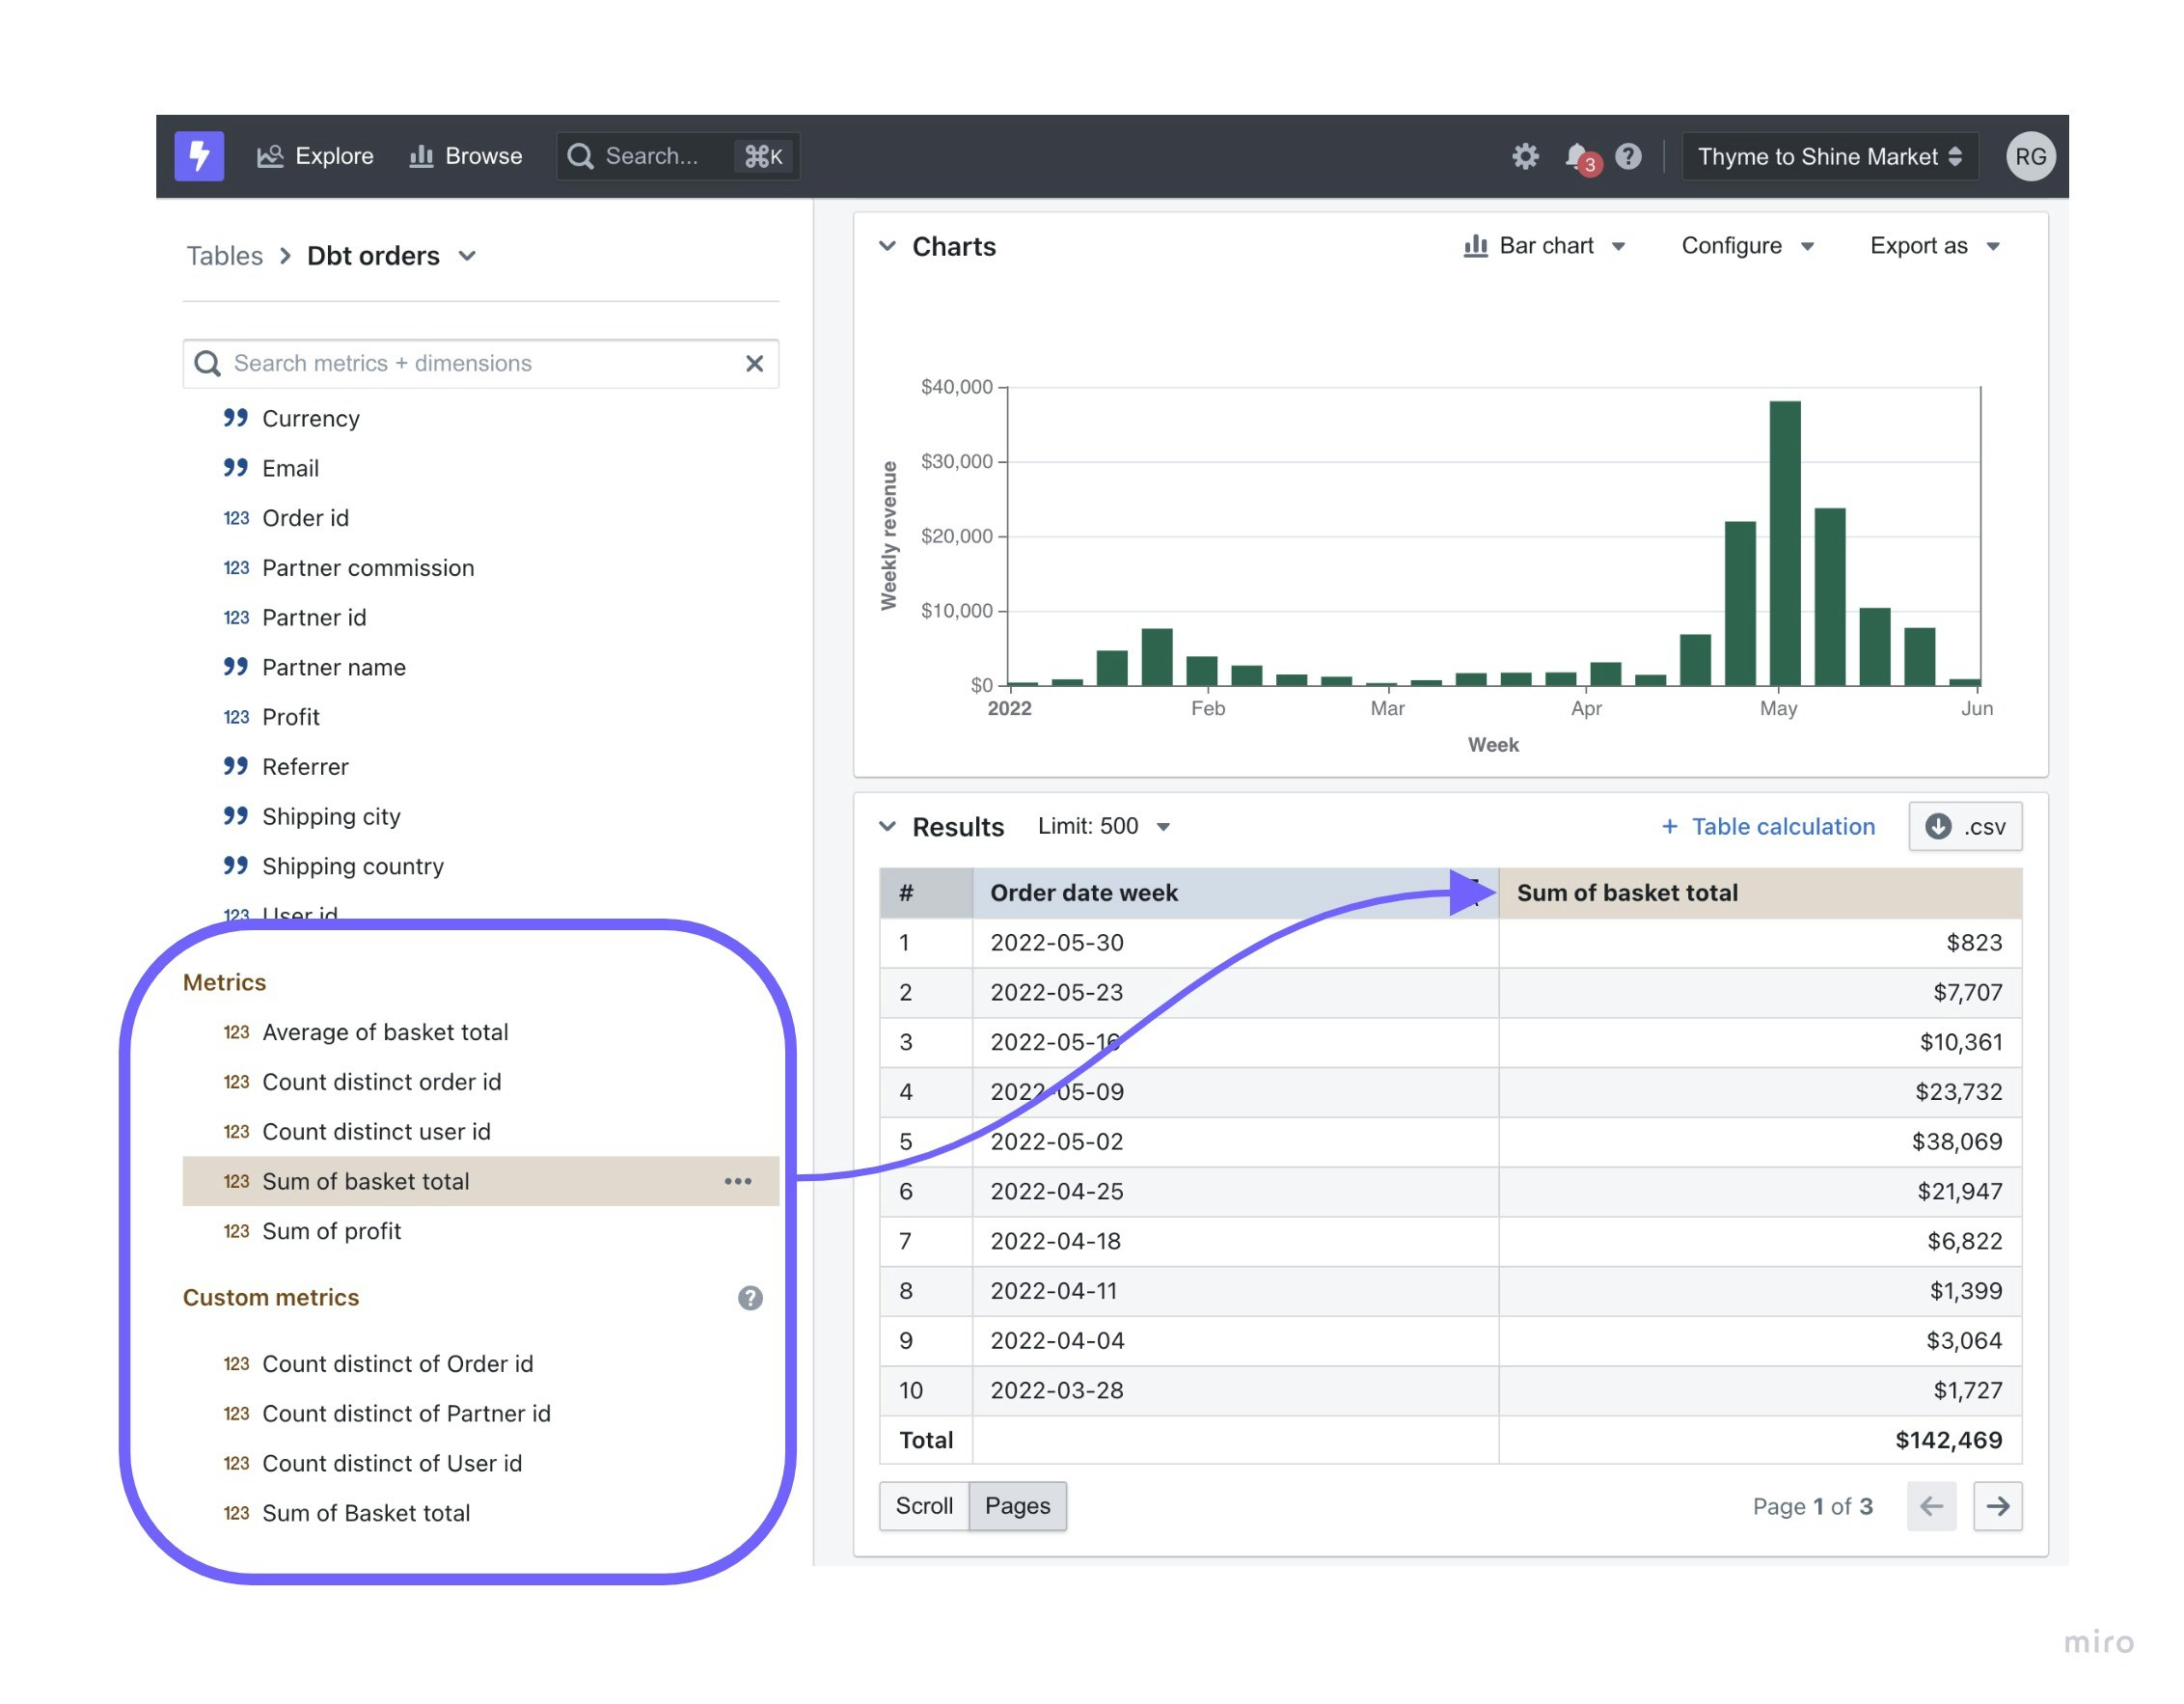Toggle the Sum of profit metric
This screenshot has width=2184, height=1704.
[x=331, y=1231]
